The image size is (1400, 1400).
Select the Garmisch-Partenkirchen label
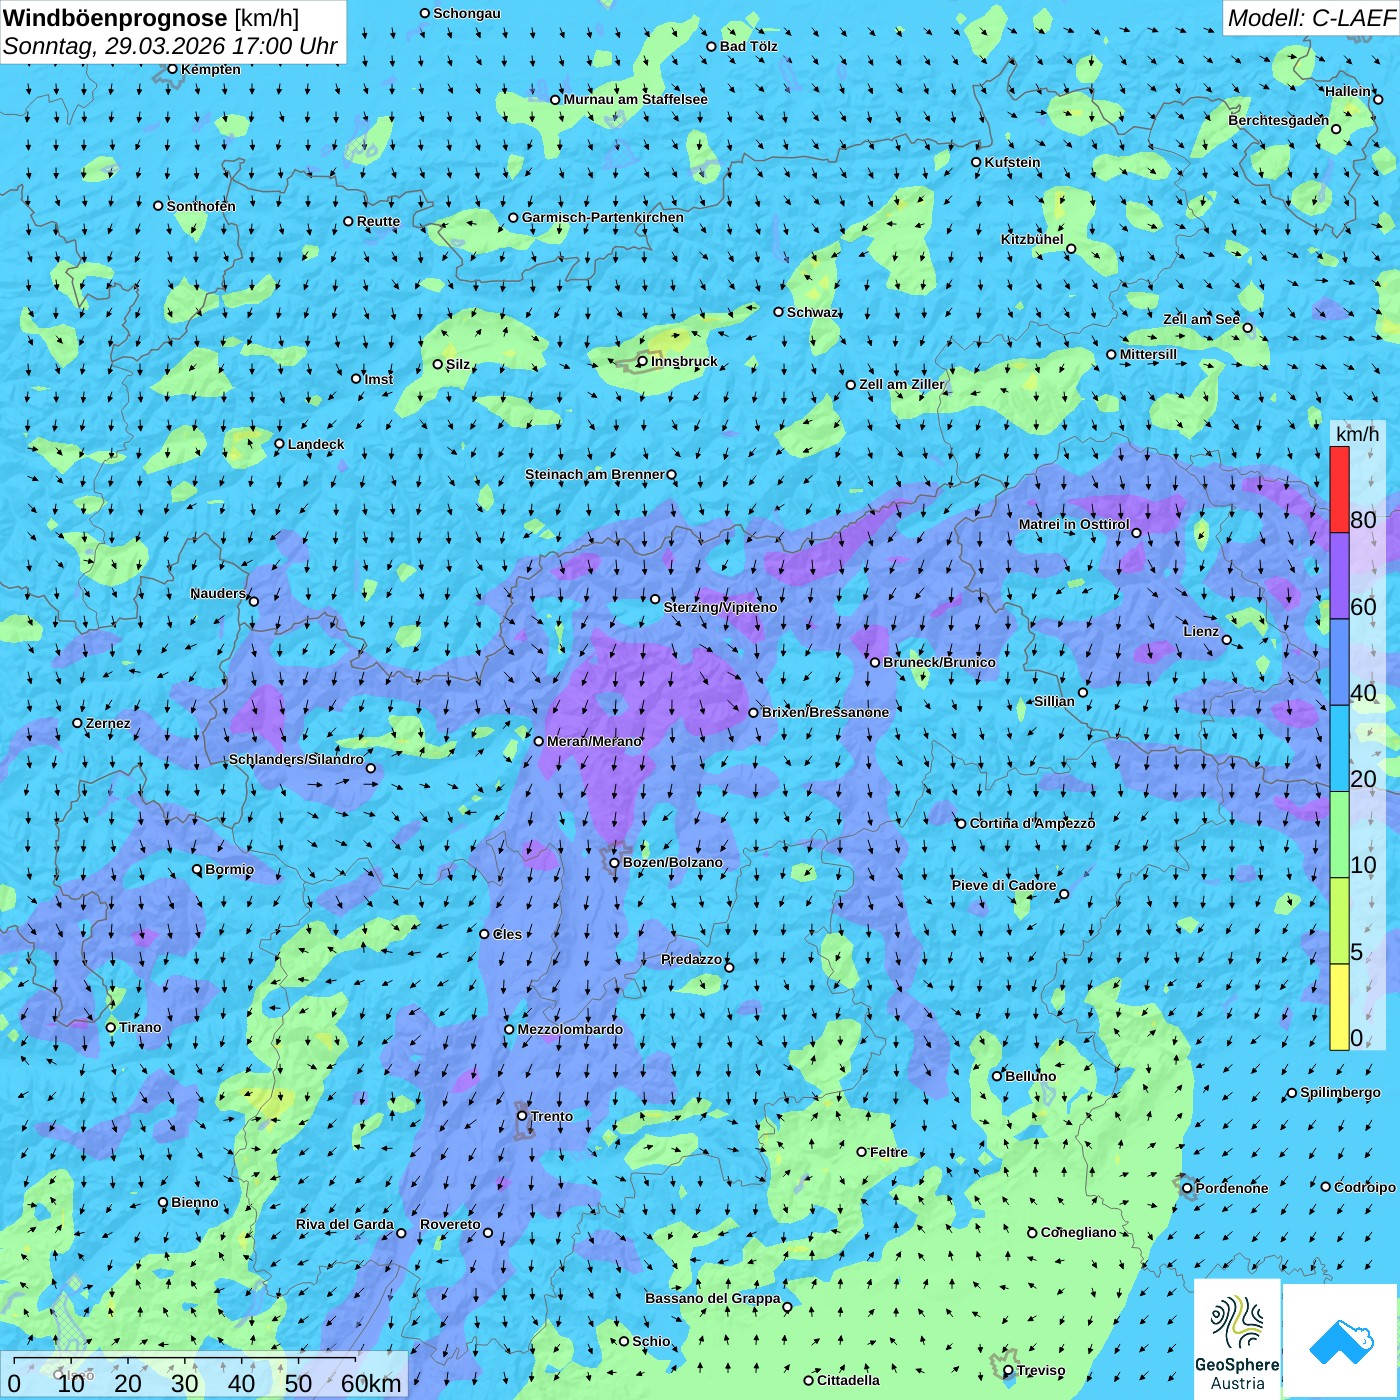click(603, 217)
